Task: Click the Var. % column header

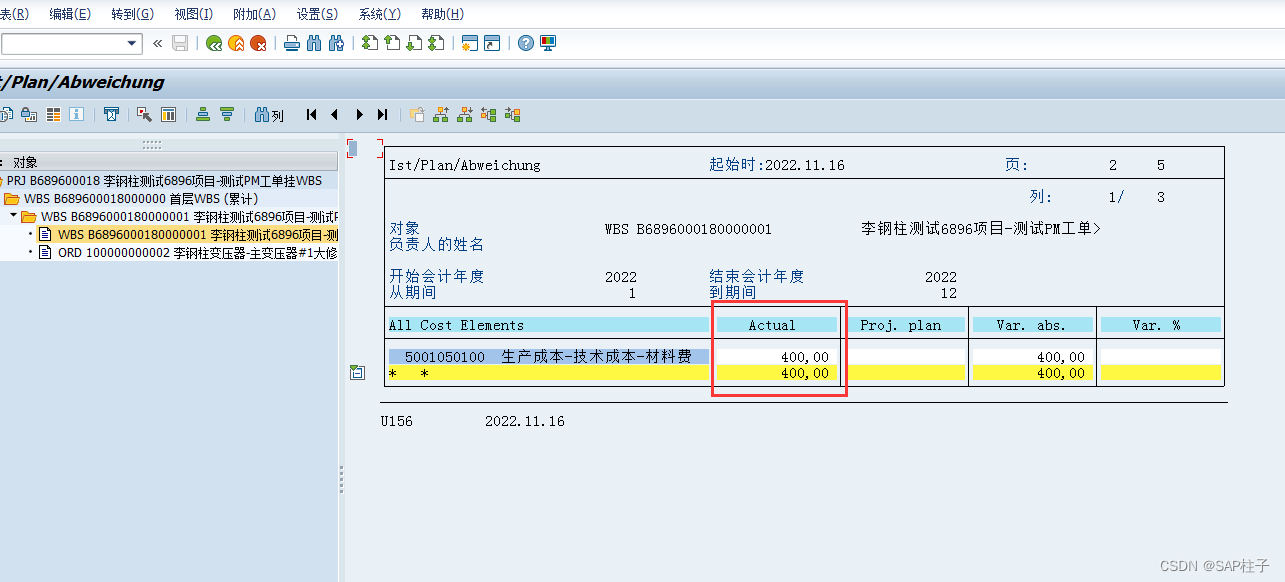Action: pos(1161,325)
